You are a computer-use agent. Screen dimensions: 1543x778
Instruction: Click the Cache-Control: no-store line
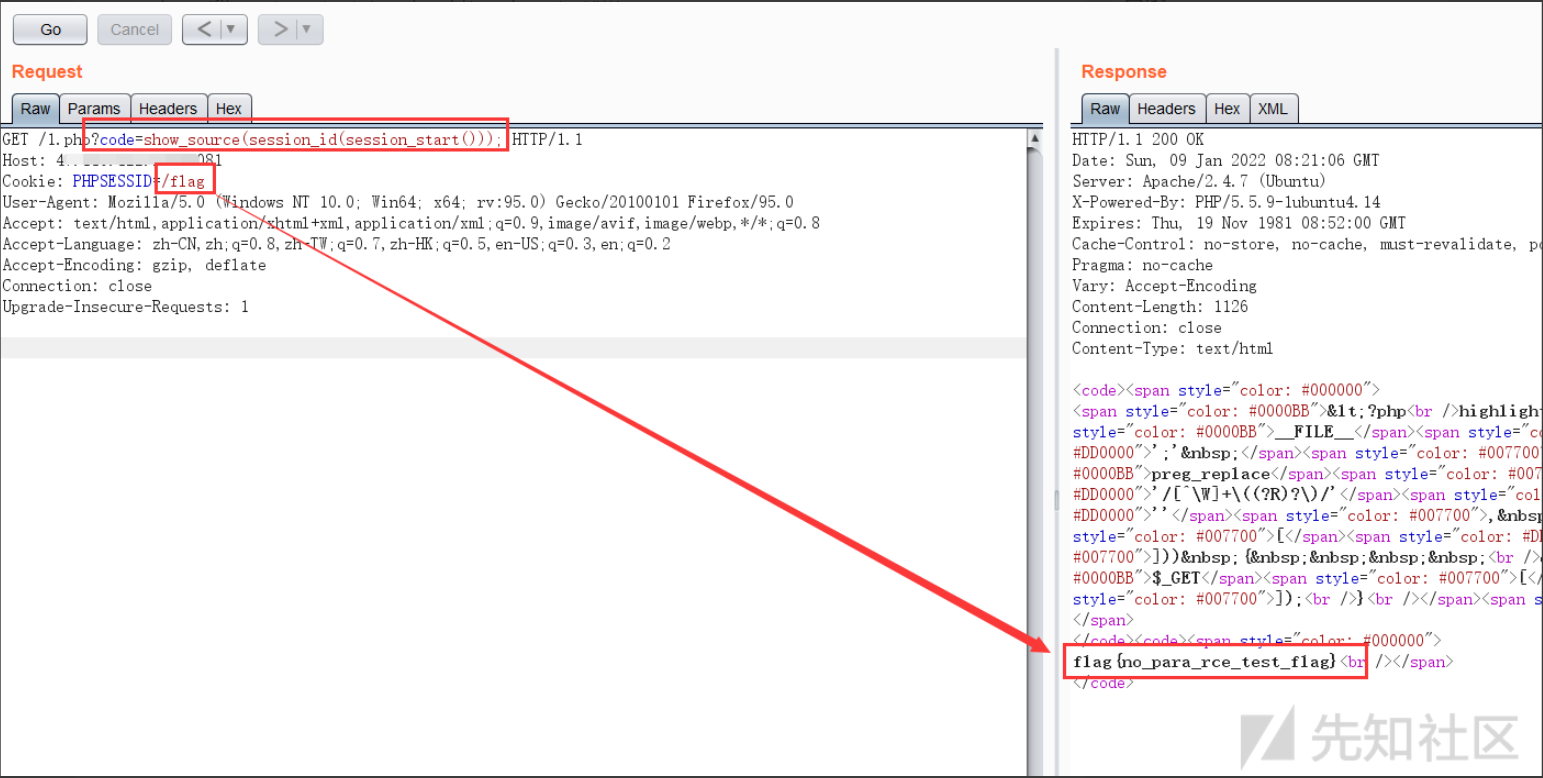[x=1306, y=244]
